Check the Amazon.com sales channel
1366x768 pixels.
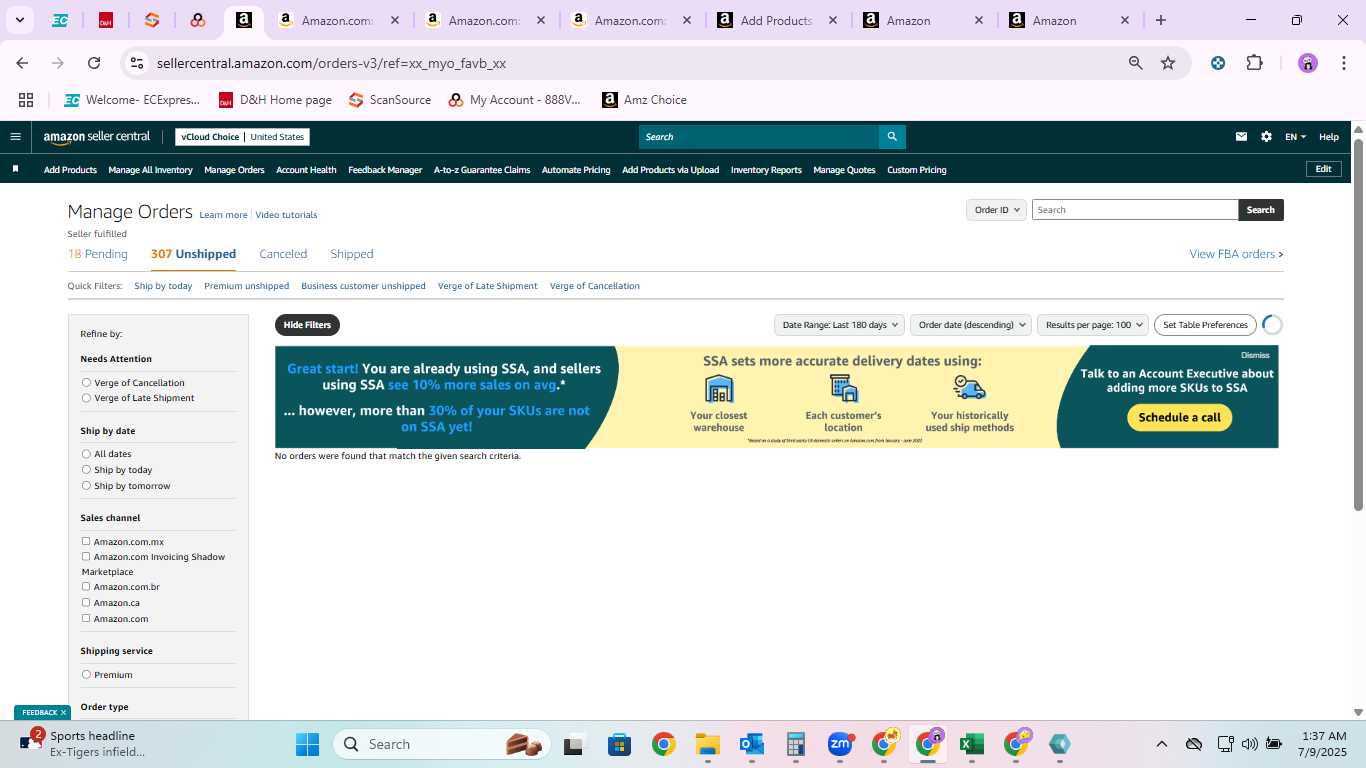point(86,618)
